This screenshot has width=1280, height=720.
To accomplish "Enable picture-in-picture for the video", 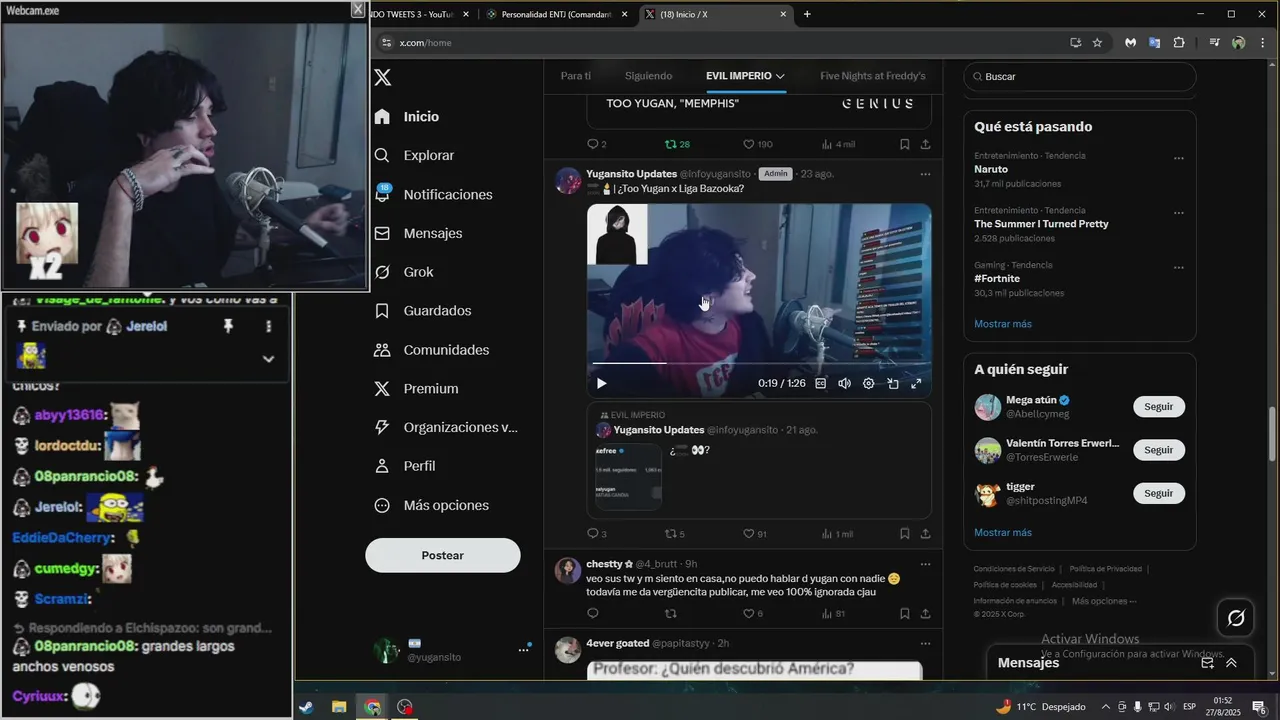I will (893, 383).
